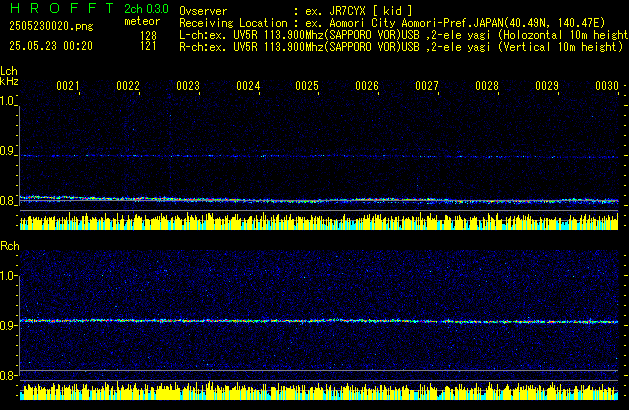Select the 0025 time marker
The height and width of the screenshot is (410, 629).
[x=307, y=86]
